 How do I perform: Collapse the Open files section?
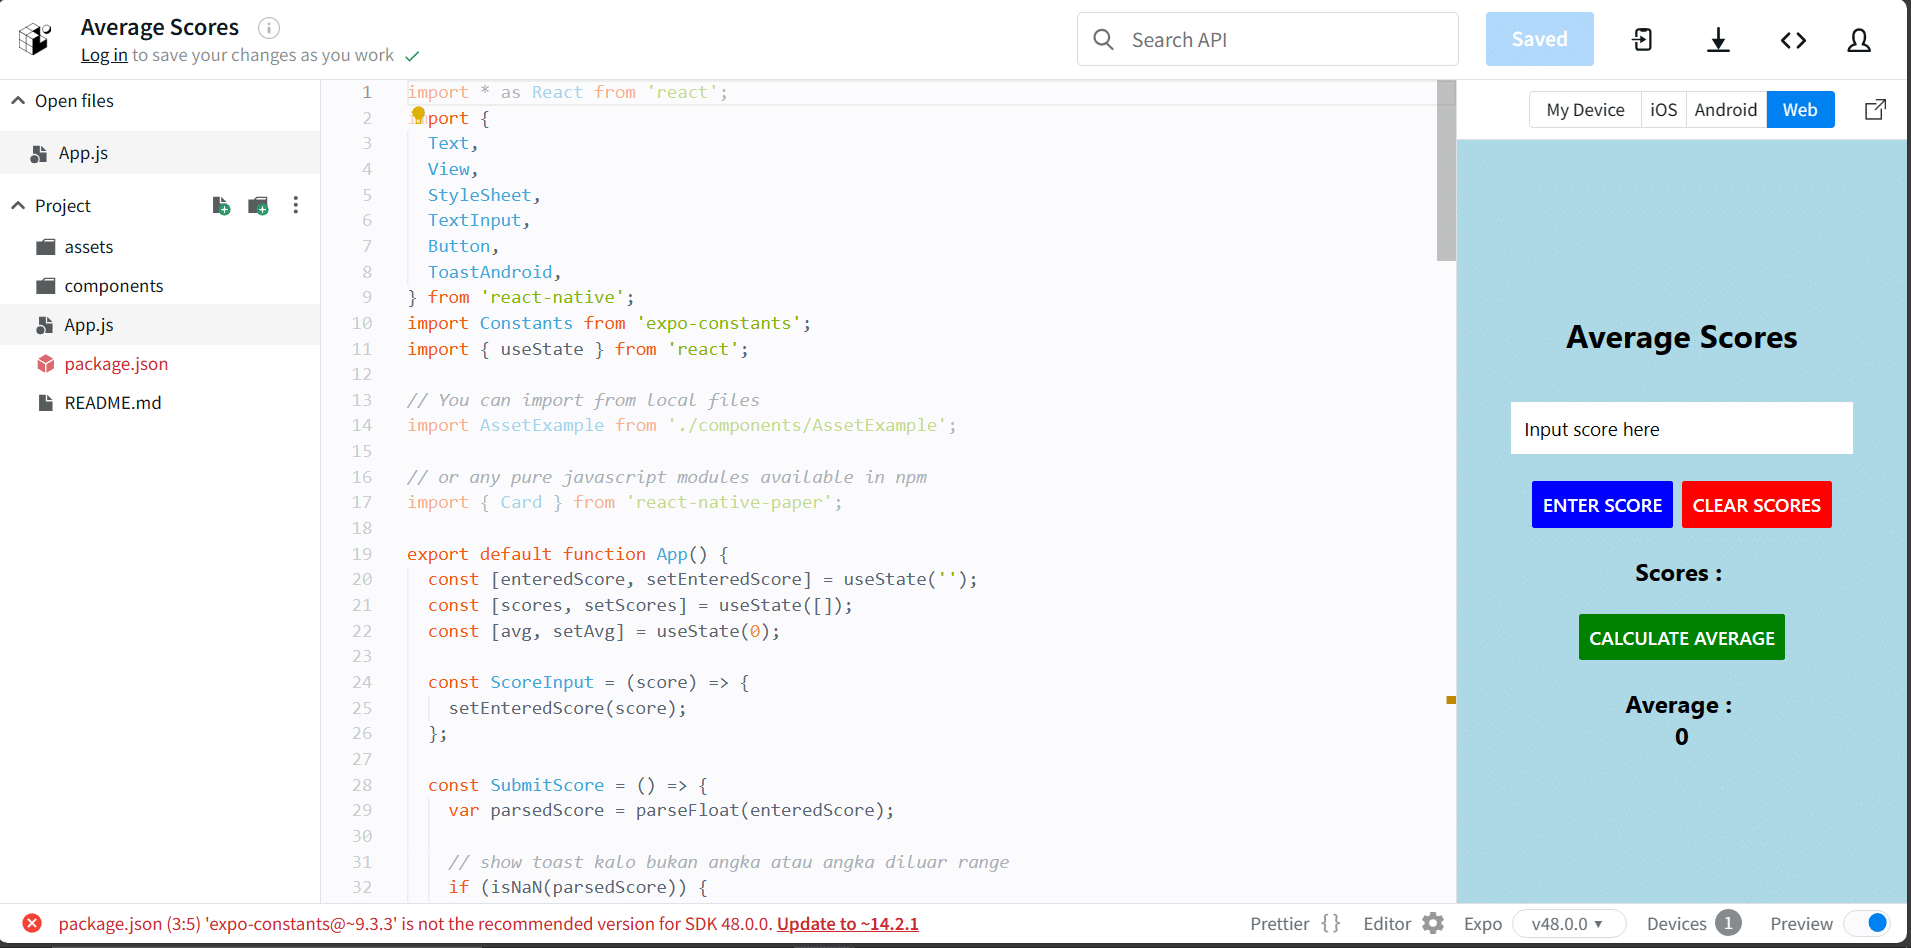click(x=18, y=100)
